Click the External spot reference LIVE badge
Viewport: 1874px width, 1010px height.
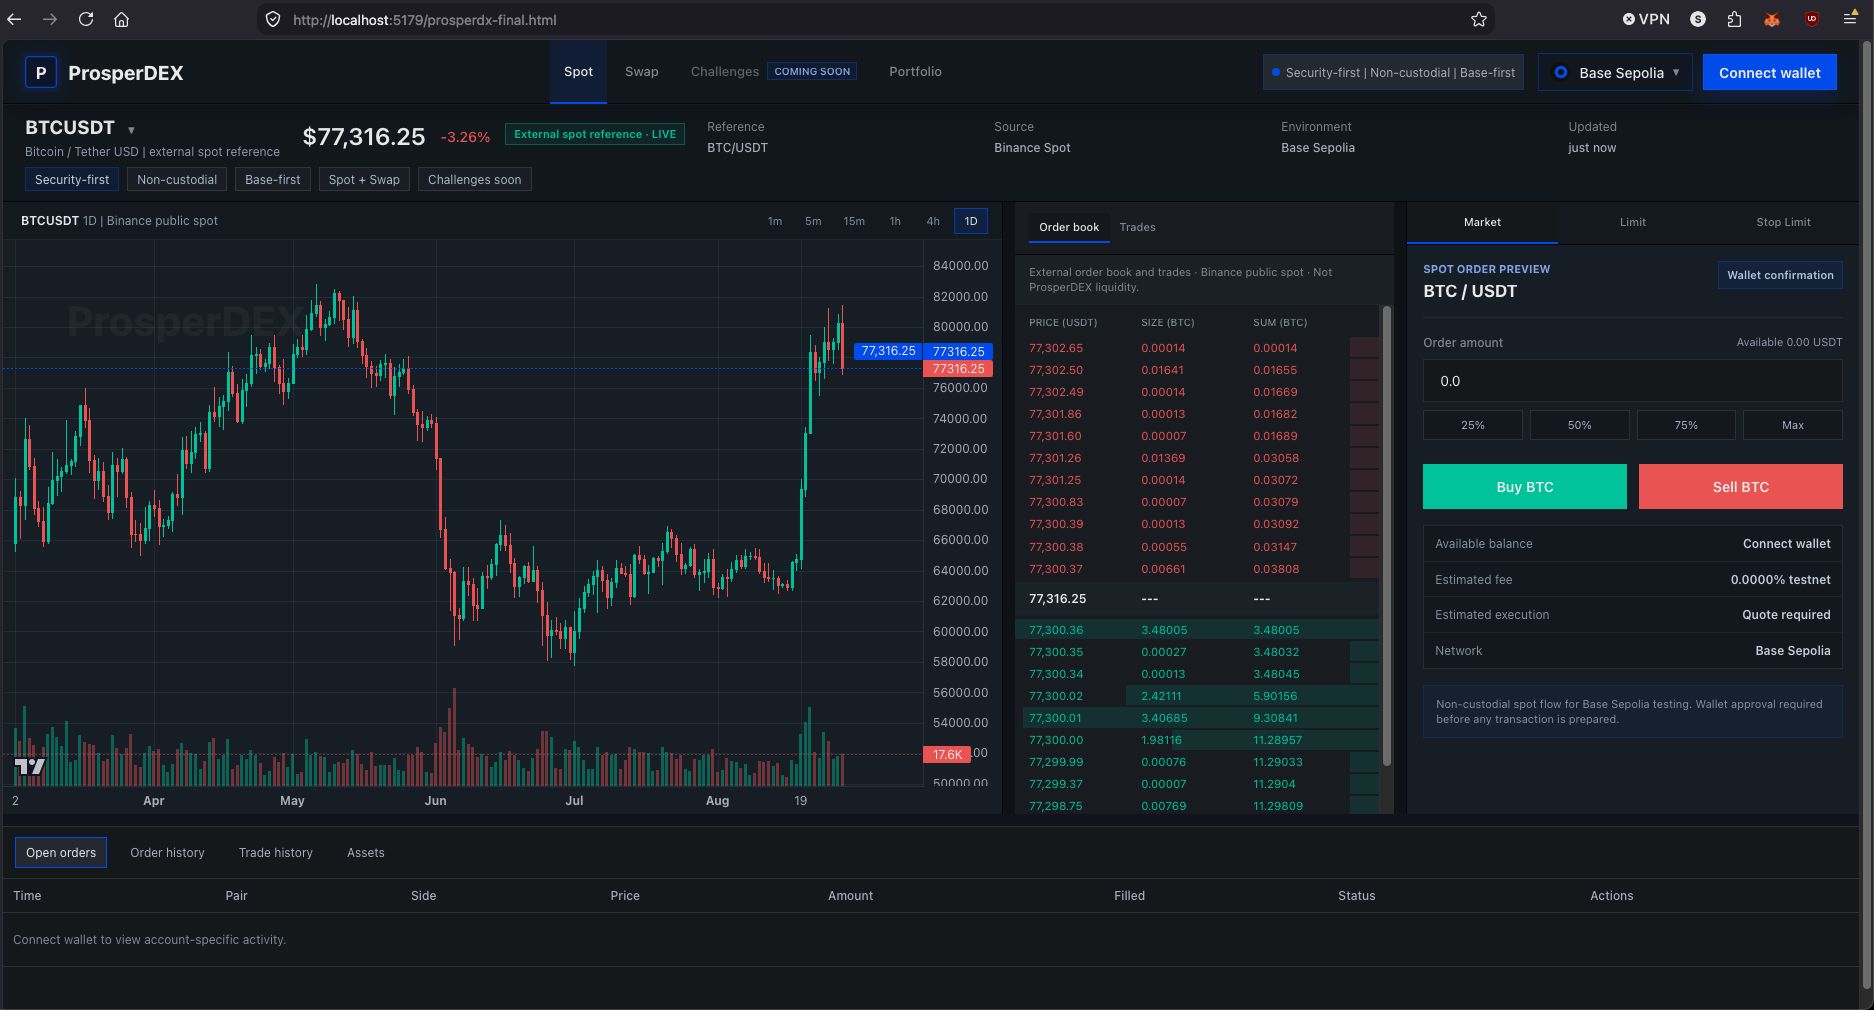(595, 134)
